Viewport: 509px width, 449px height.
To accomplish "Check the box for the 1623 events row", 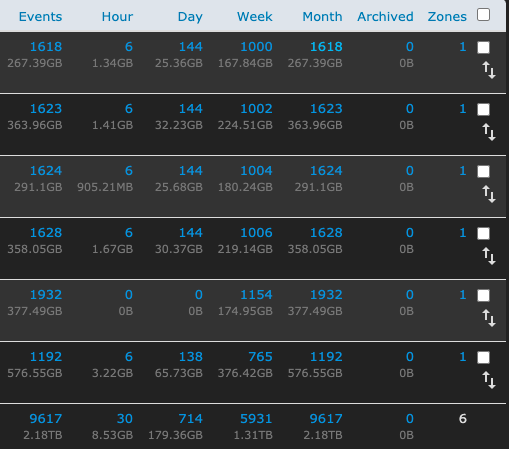I will pos(483,109).
